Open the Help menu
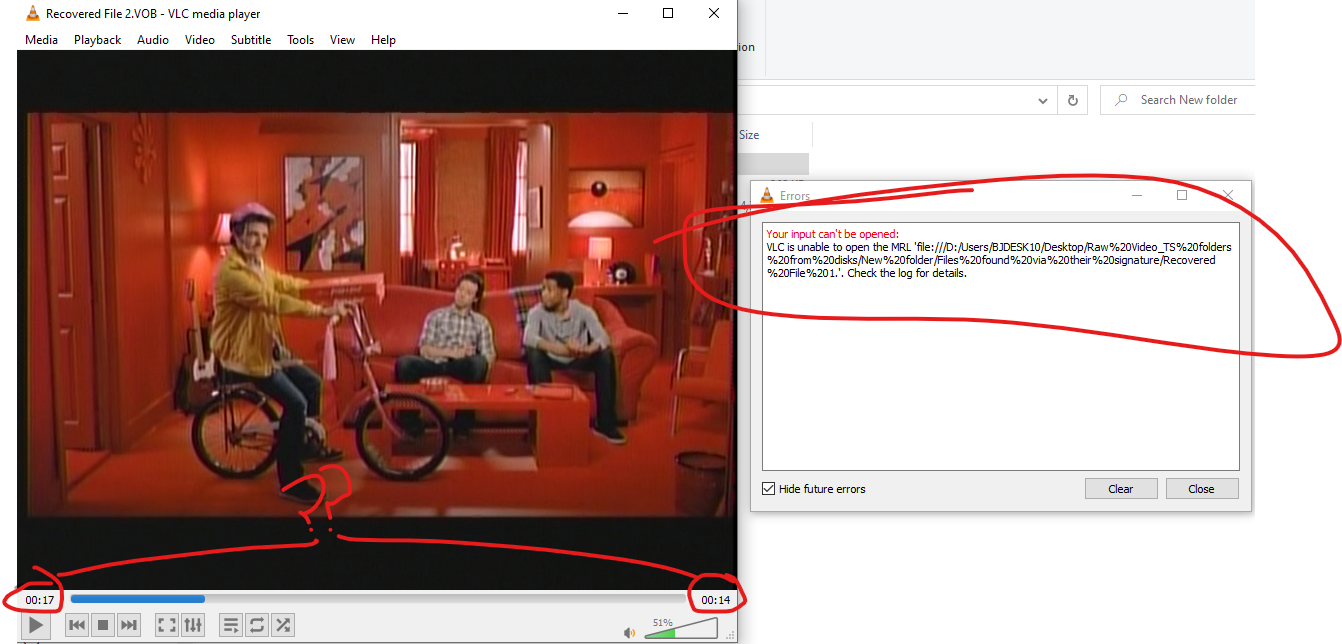Image resolution: width=1342 pixels, height=644 pixels. pos(383,40)
